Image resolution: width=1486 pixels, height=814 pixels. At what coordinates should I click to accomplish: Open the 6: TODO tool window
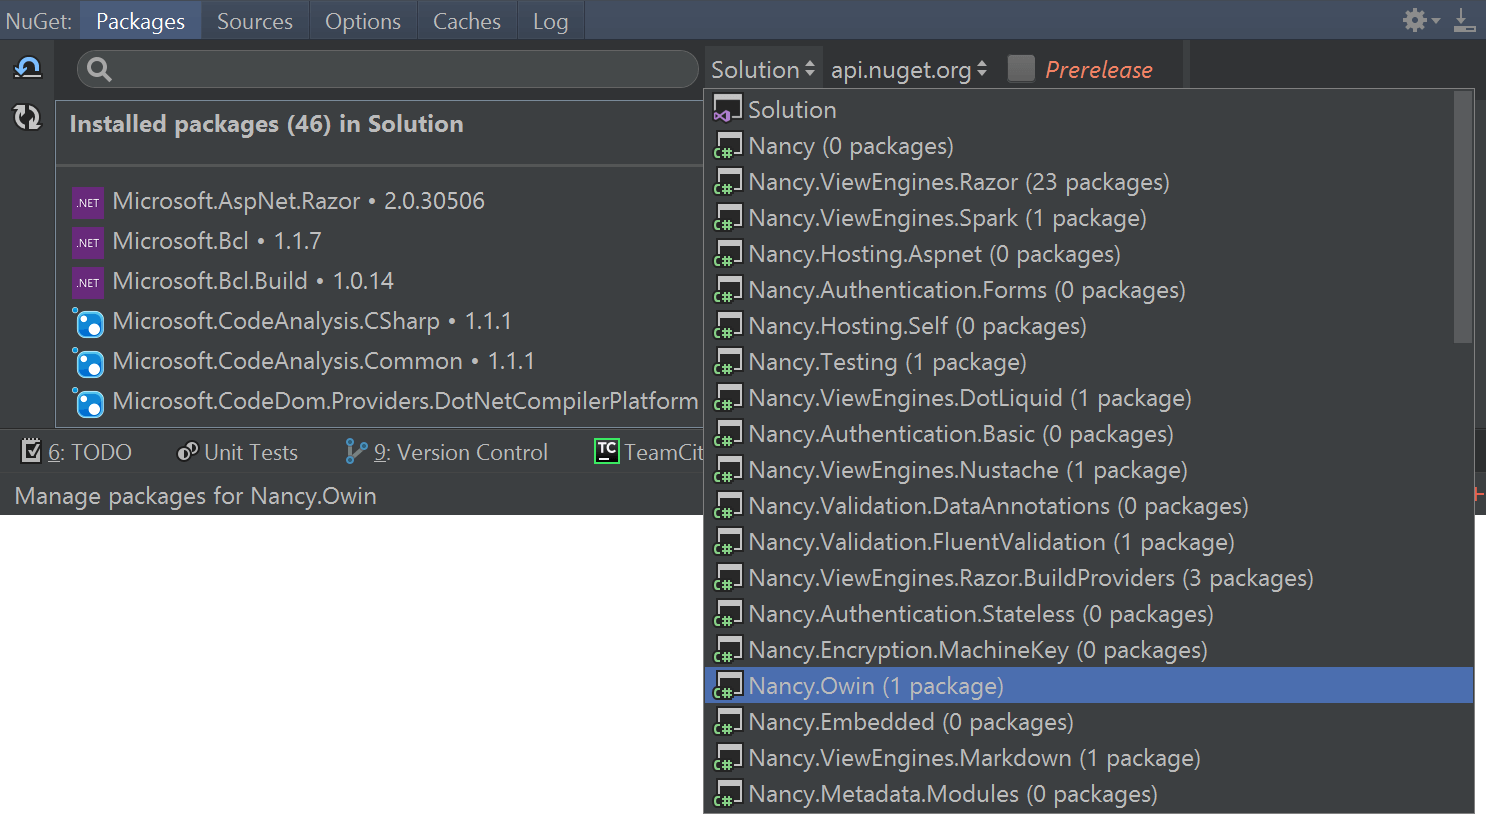pyautogui.click(x=77, y=452)
